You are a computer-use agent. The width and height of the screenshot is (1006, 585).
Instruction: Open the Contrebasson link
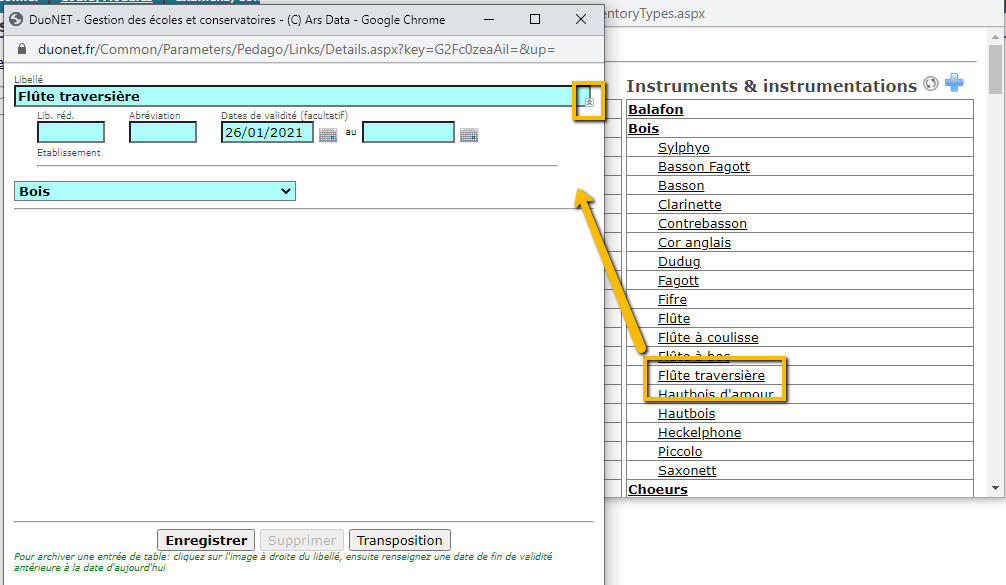pos(702,224)
